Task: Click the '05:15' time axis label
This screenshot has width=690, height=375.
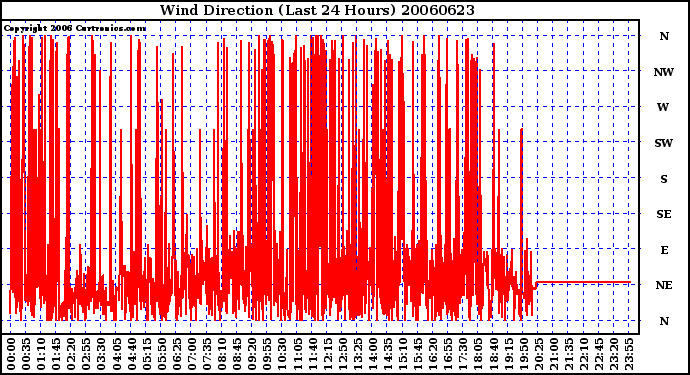Action: click(x=147, y=354)
